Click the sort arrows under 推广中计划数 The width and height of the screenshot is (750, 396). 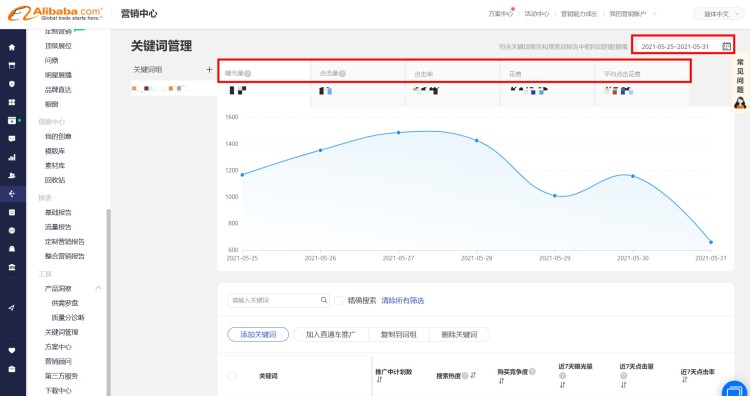(x=379, y=380)
